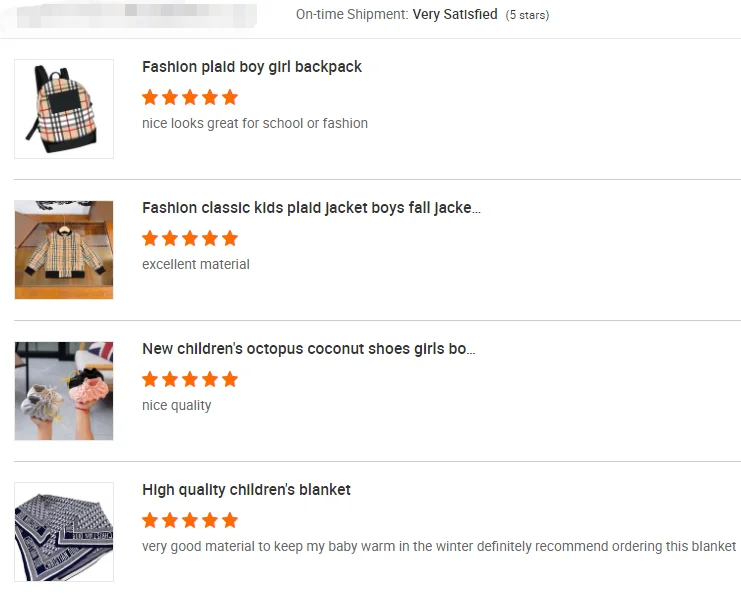Viewport: 741px width, 597px height.
Task: Open the plaid jacket product thumbnail
Action: 64,249
